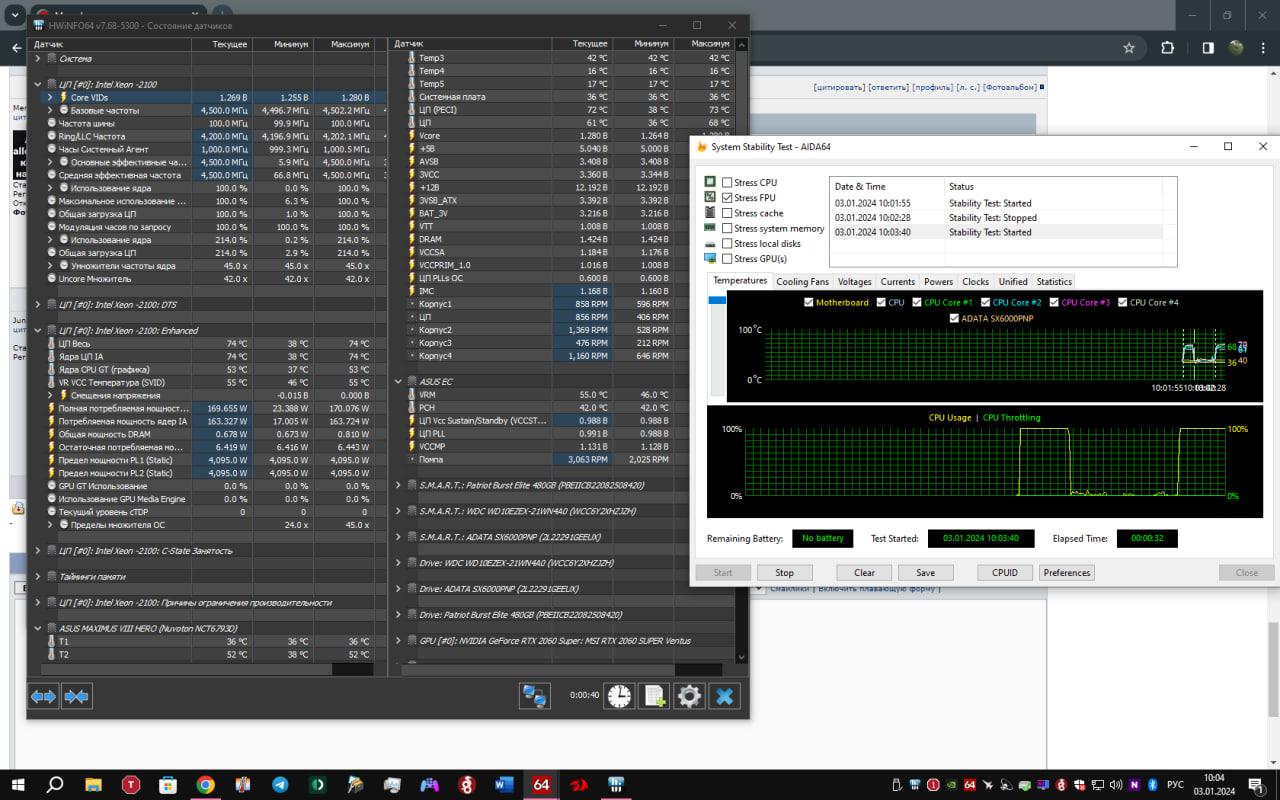Click the Bluetooth tray icon
Screen dimensions: 1280x800
coord(1151,785)
